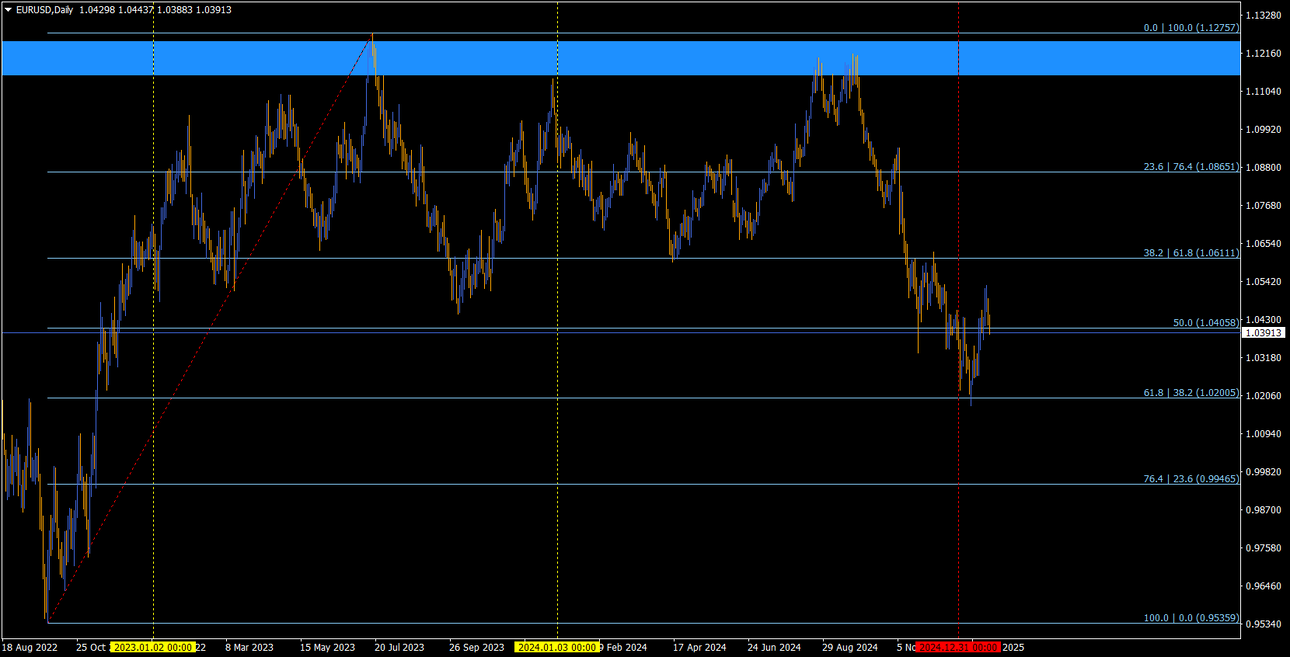The height and width of the screenshot is (657, 1290).
Task: Click the 17 Apr 2024 date label
Action: tap(700, 647)
